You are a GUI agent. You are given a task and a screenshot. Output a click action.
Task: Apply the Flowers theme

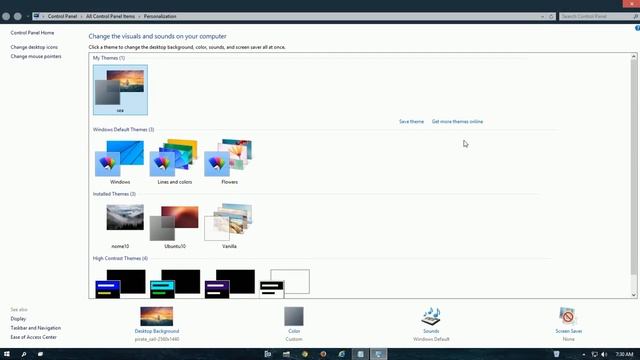[x=229, y=162]
